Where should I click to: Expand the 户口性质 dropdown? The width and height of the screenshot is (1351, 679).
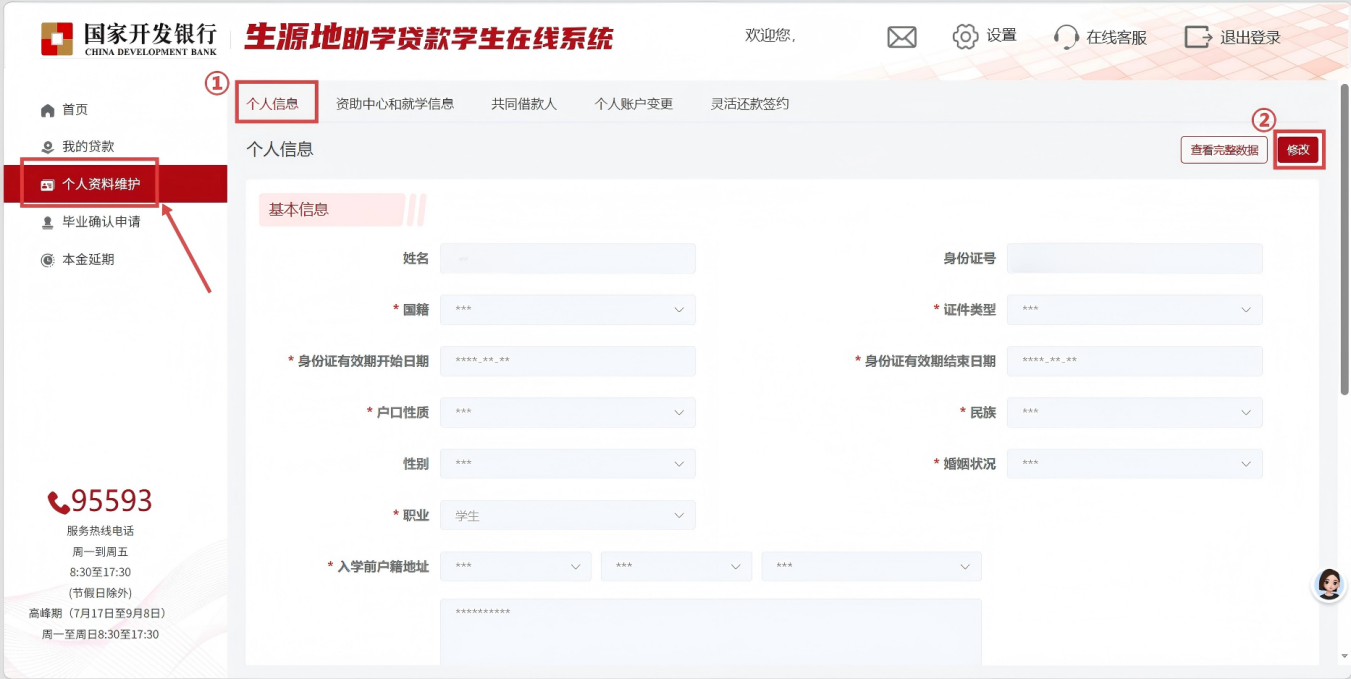coord(568,412)
